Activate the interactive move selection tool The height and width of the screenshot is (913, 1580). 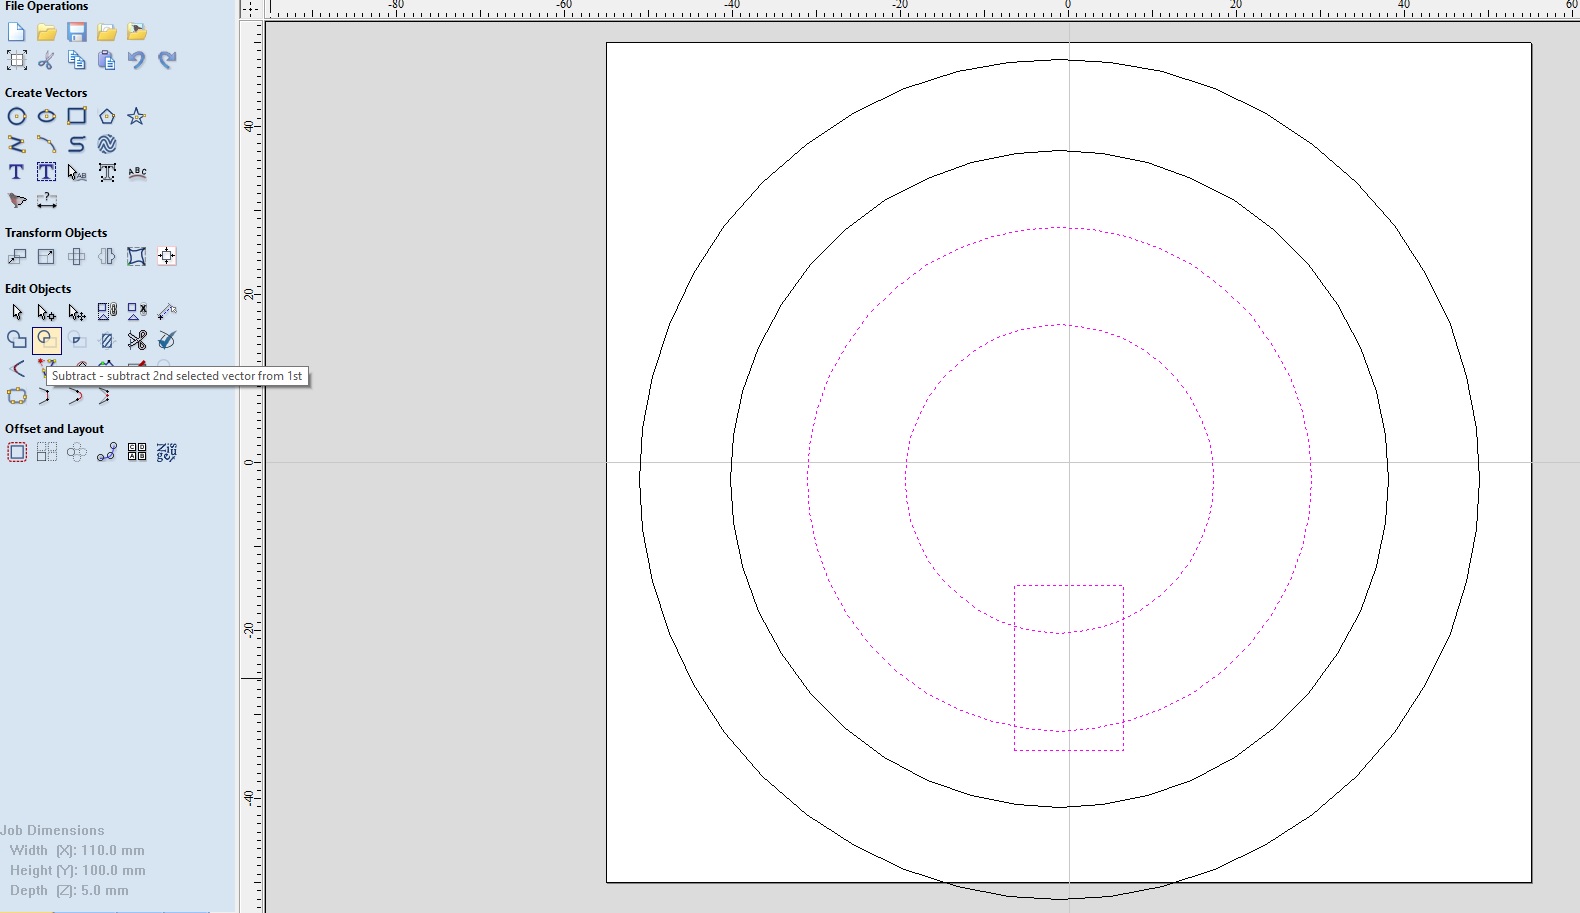coord(76,312)
